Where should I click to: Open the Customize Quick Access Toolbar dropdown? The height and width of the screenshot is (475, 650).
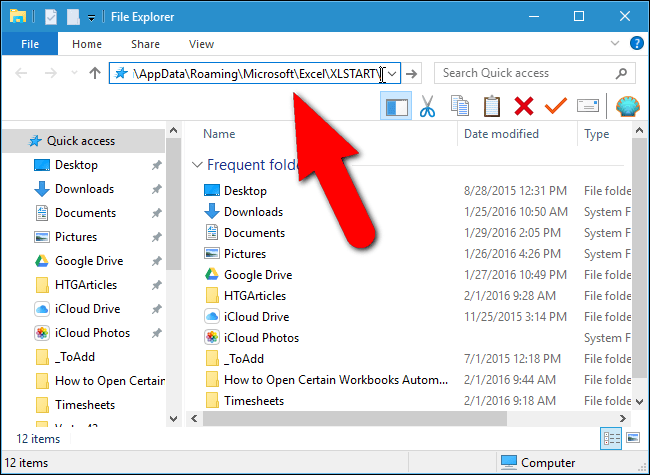92,17
